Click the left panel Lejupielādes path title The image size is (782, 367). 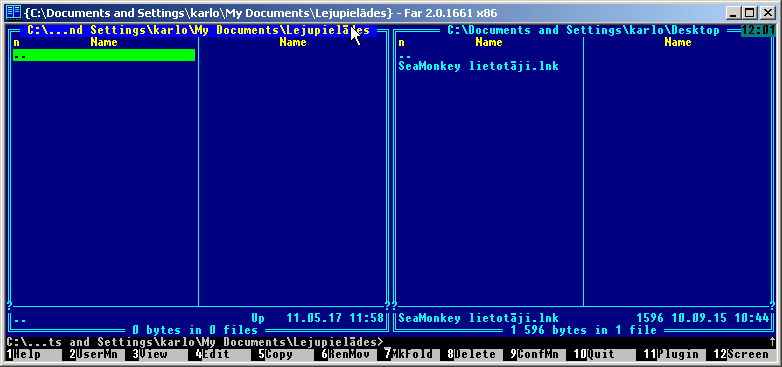click(x=198, y=30)
